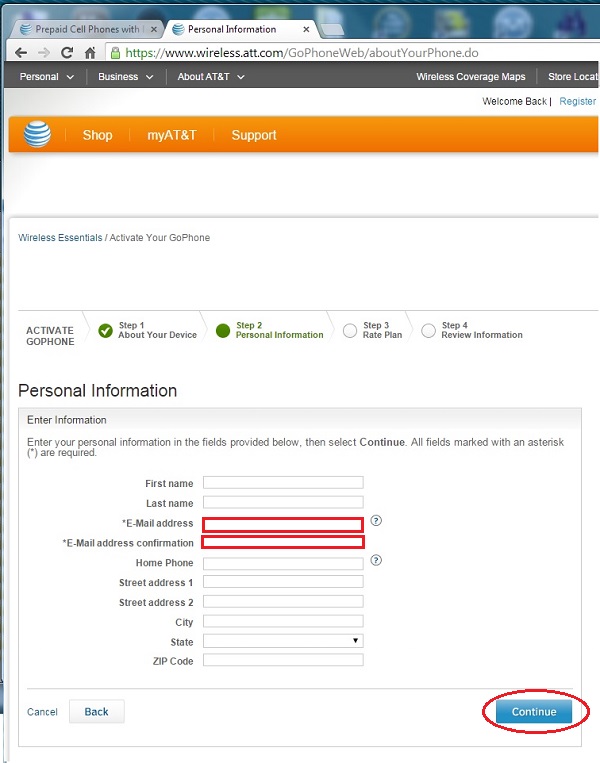Close the Personal Information tab
This screenshot has height=763, width=600.
306,30
